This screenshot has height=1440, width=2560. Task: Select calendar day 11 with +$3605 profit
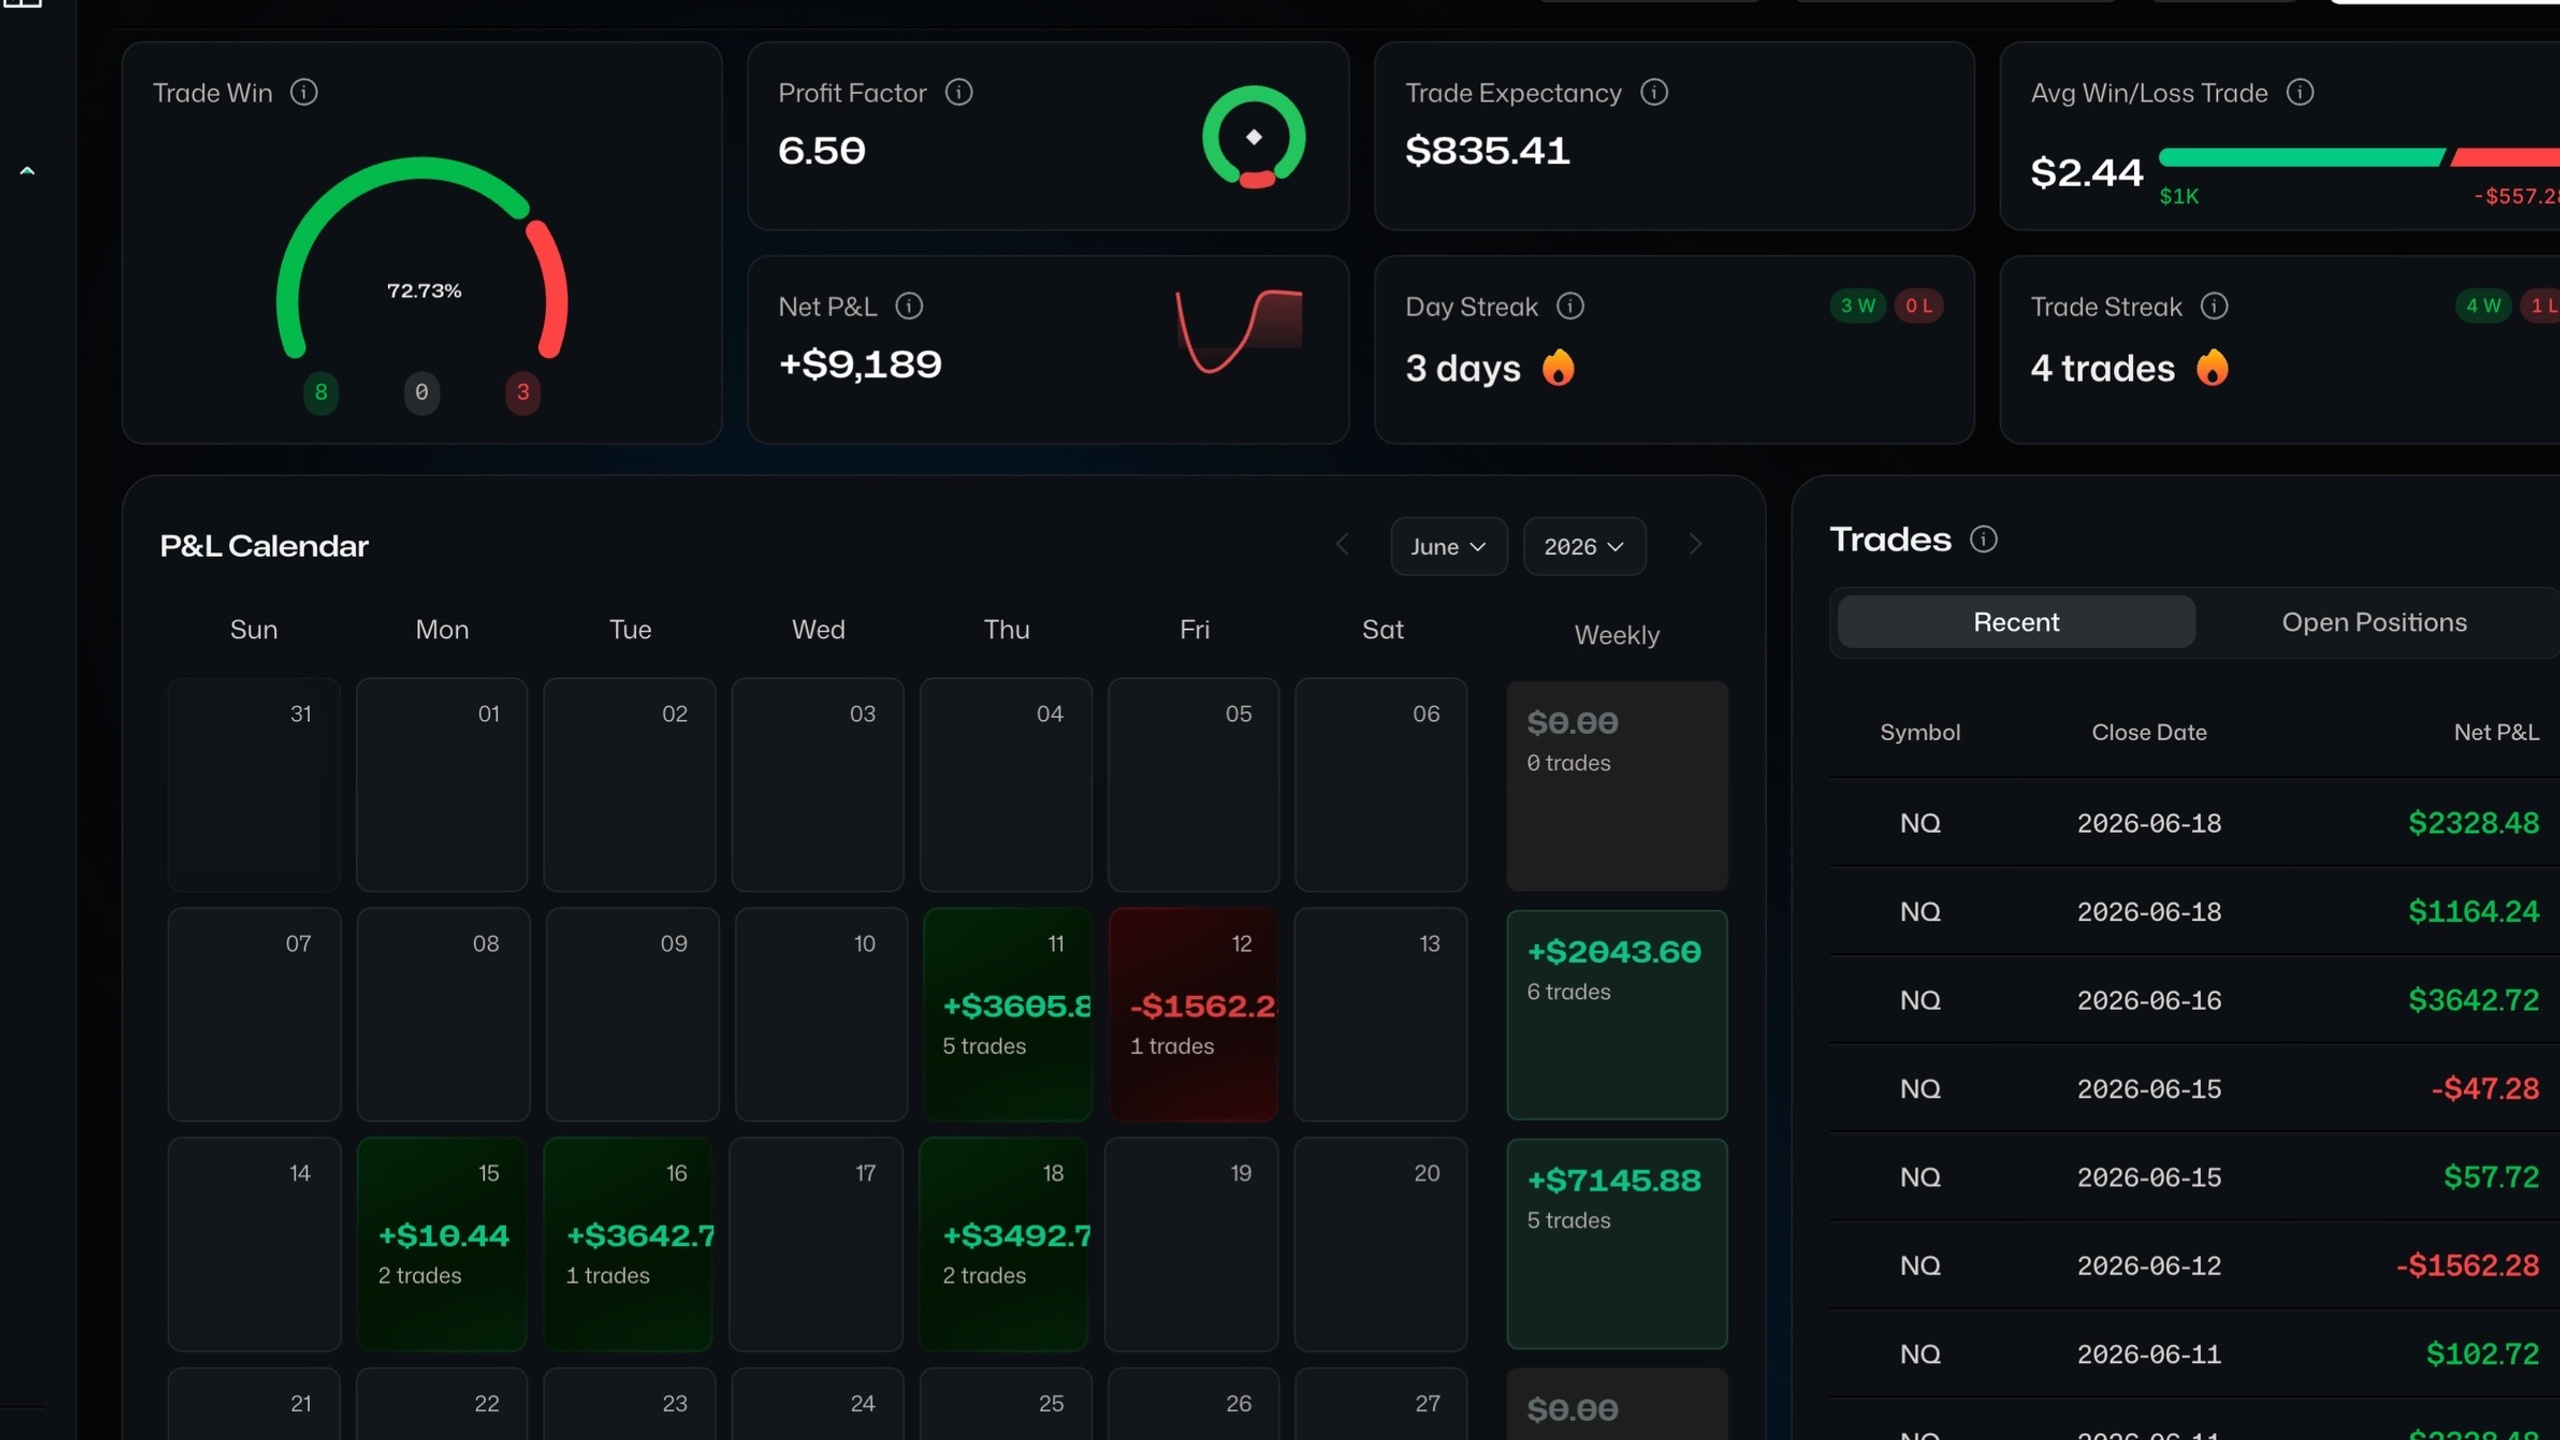pos(1006,1014)
